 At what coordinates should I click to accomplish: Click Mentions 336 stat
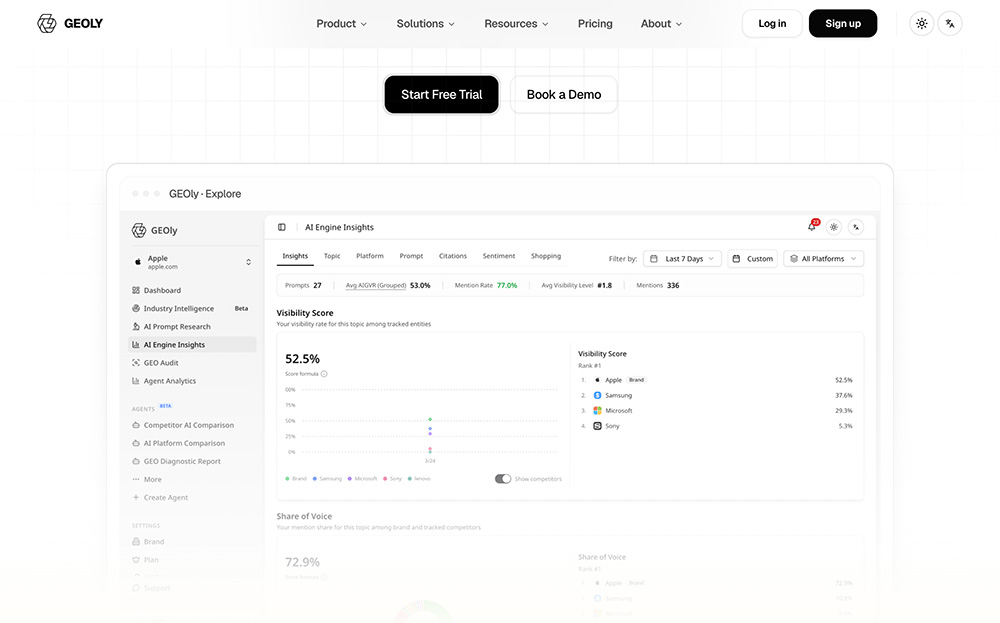click(658, 286)
